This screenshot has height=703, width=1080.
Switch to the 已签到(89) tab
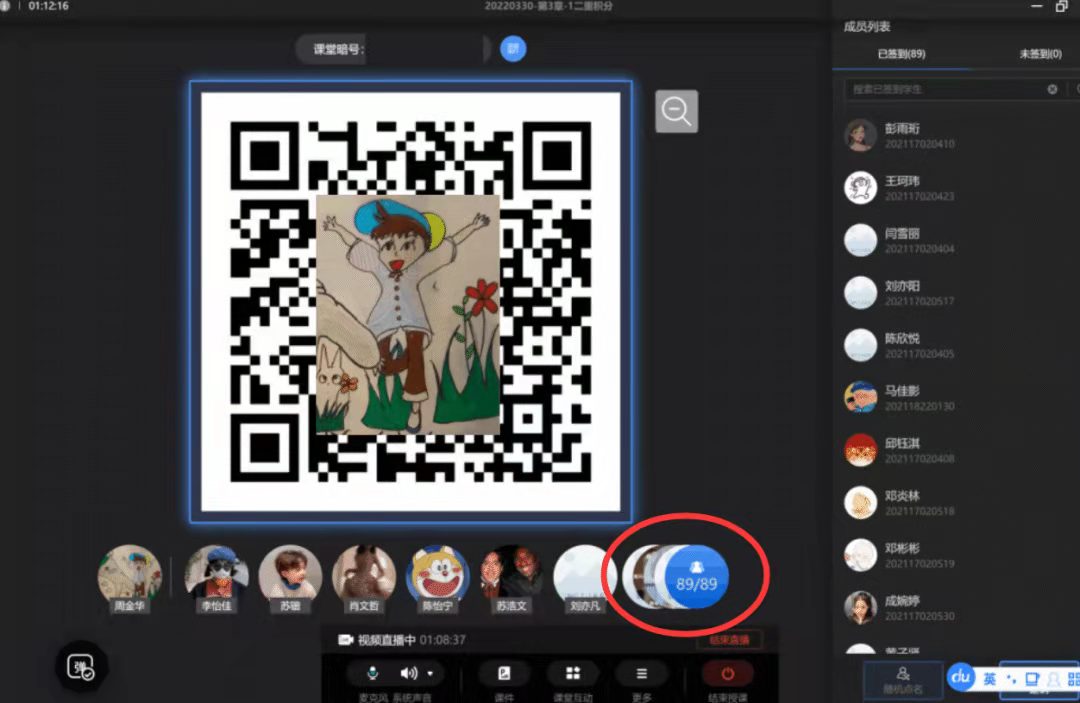pyautogui.click(x=900, y=54)
